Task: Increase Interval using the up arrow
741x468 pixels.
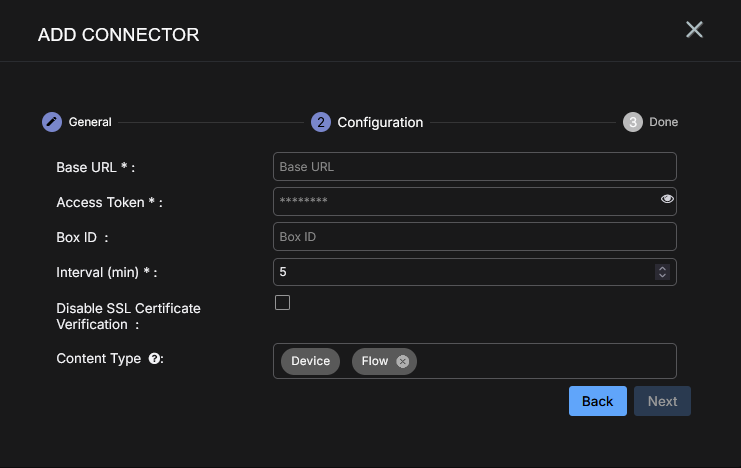Action: pyautogui.click(x=662, y=268)
